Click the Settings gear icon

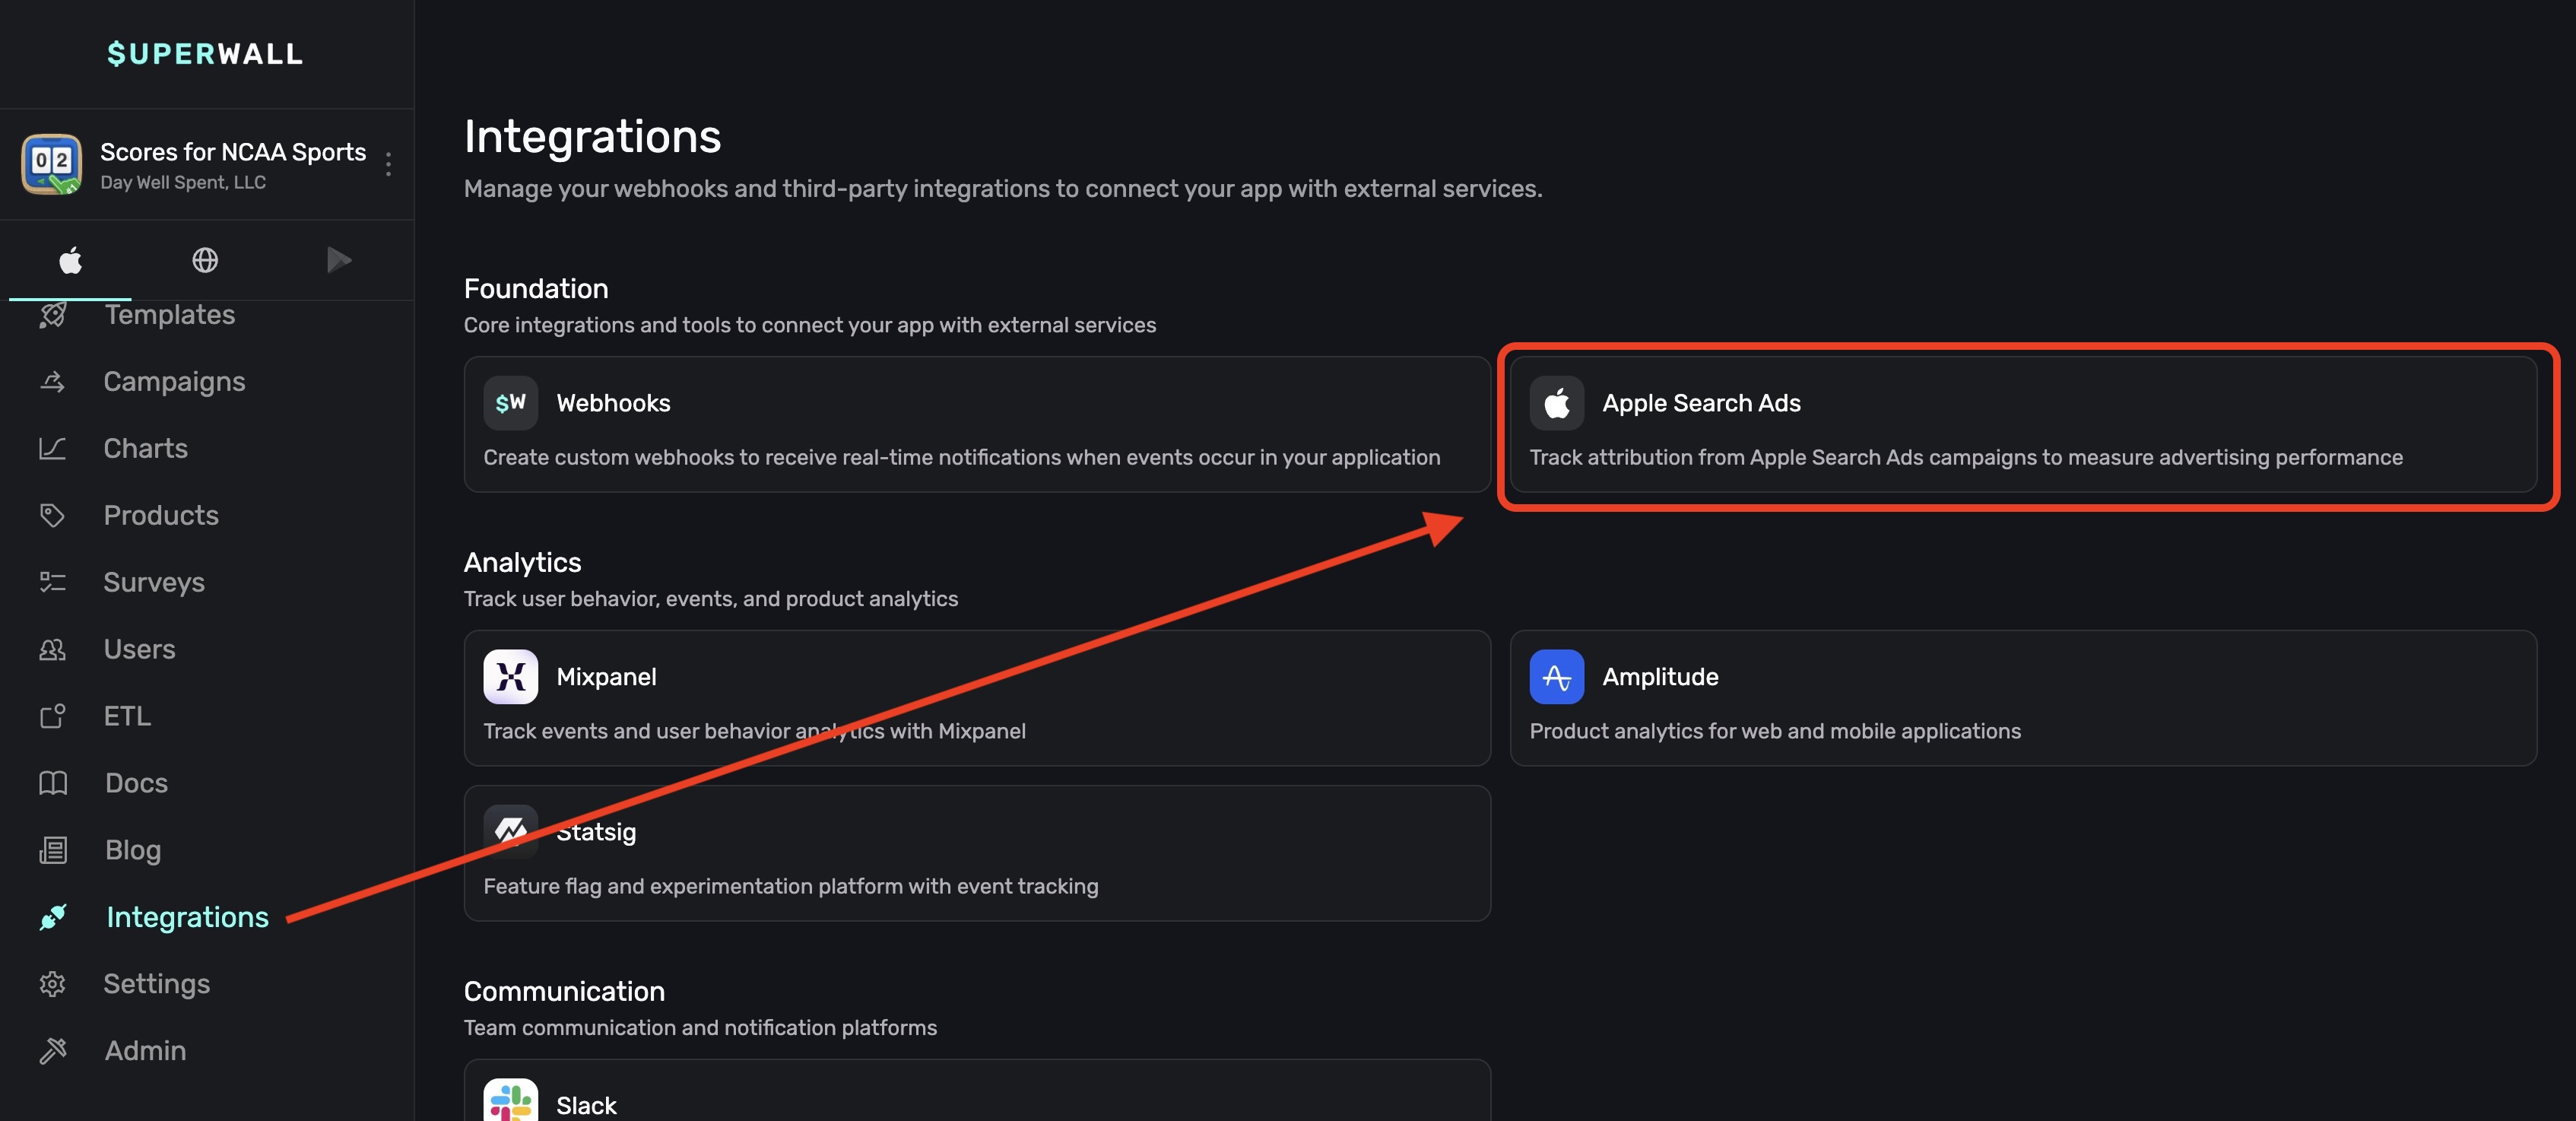pos(52,984)
